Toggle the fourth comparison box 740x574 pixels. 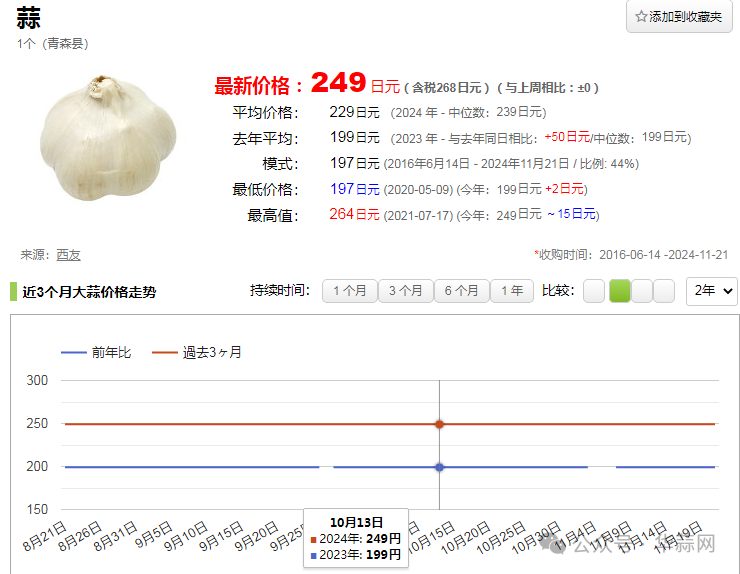[664, 291]
